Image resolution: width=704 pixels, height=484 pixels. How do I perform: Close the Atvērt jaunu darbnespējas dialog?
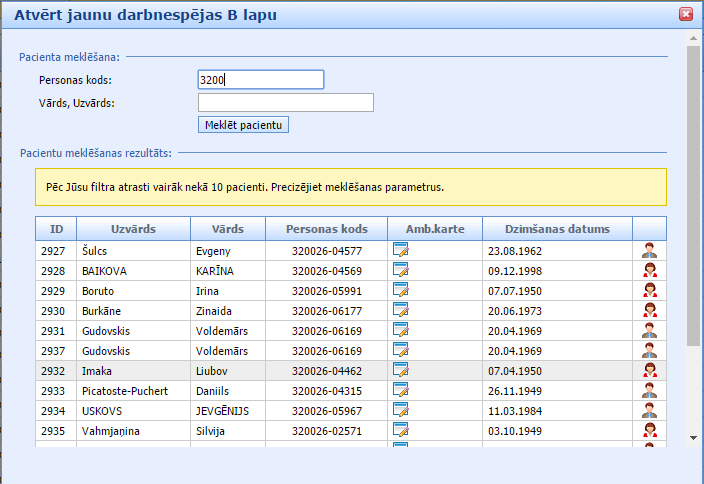click(x=686, y=14)
